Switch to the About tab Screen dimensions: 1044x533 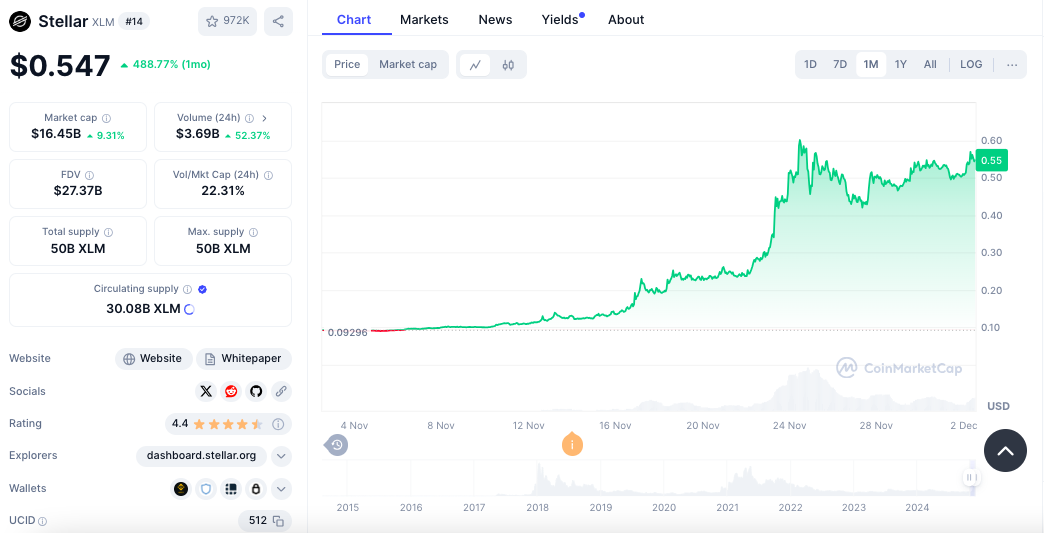(626, 20)
